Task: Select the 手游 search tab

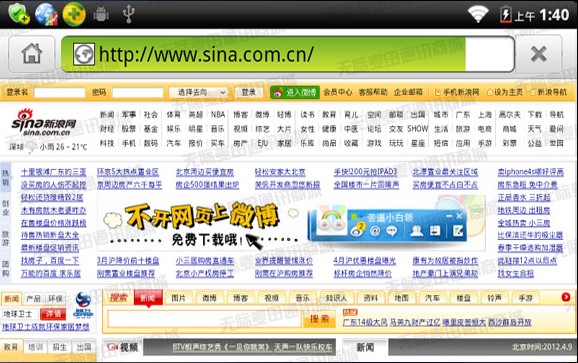Action: click(526, 298)
